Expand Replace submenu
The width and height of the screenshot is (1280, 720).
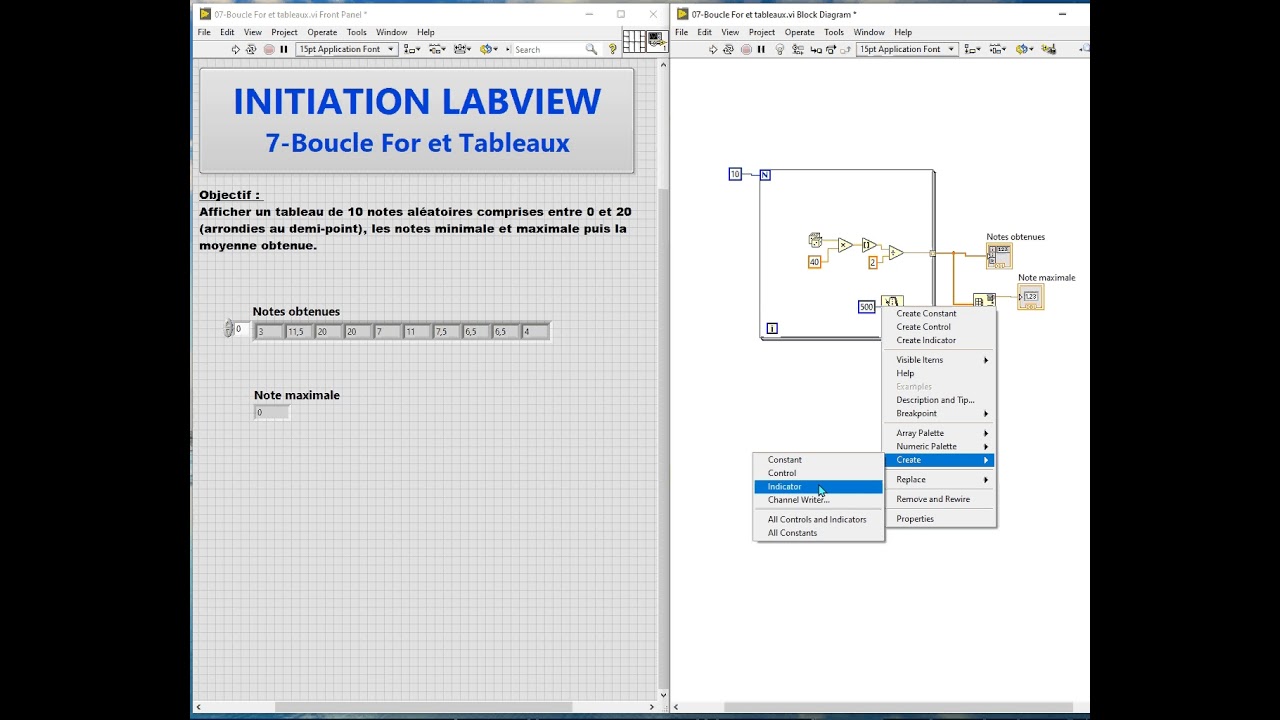[940, 479]
